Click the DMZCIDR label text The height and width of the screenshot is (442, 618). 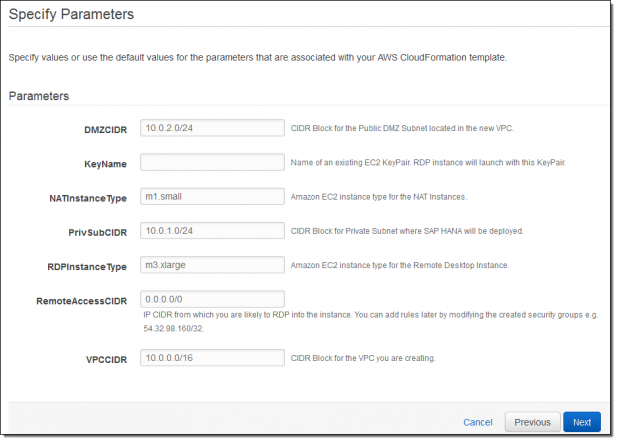coord(106,130)
